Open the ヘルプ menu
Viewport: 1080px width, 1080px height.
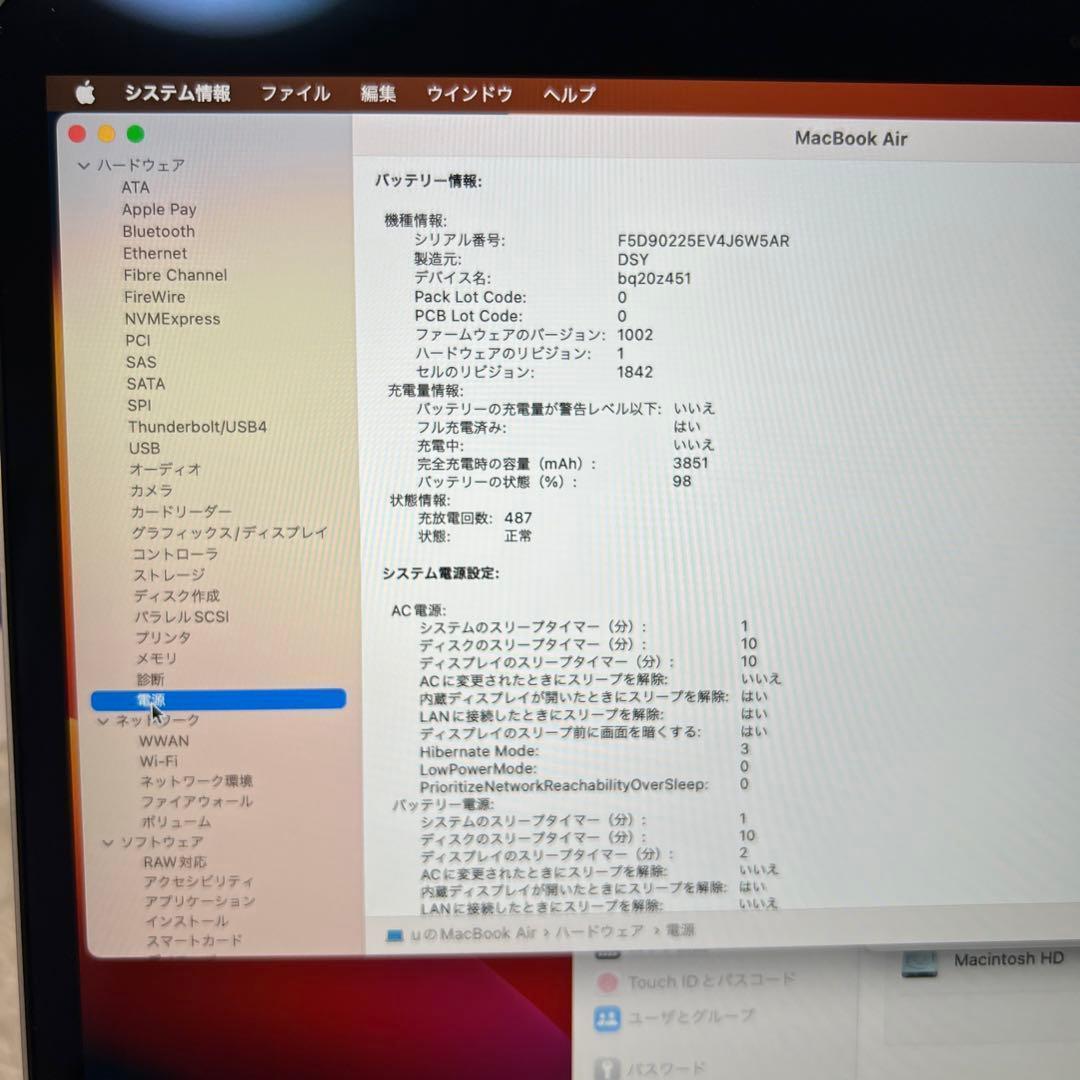click(566, 93)
